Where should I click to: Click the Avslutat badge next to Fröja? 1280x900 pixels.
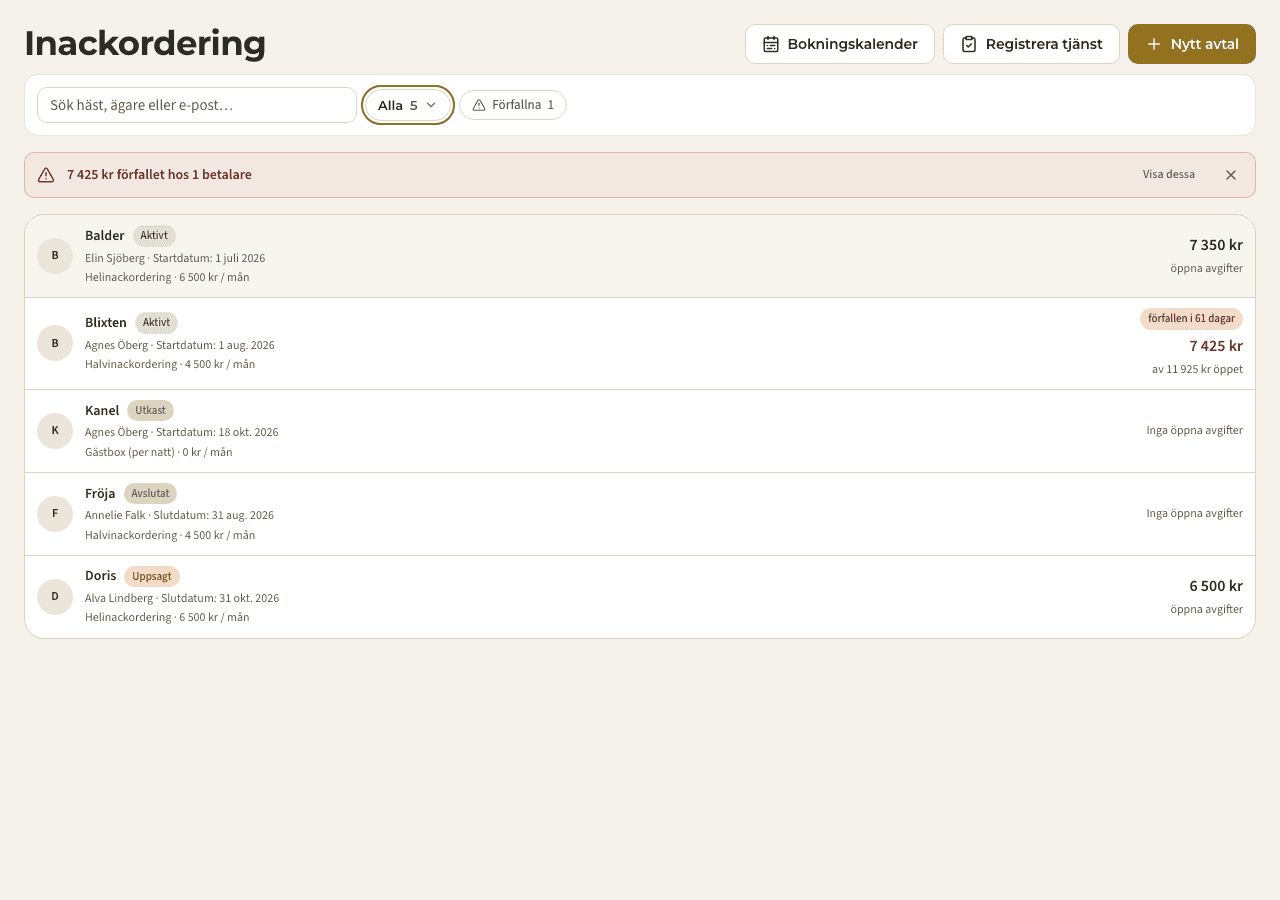coord(150,494)
